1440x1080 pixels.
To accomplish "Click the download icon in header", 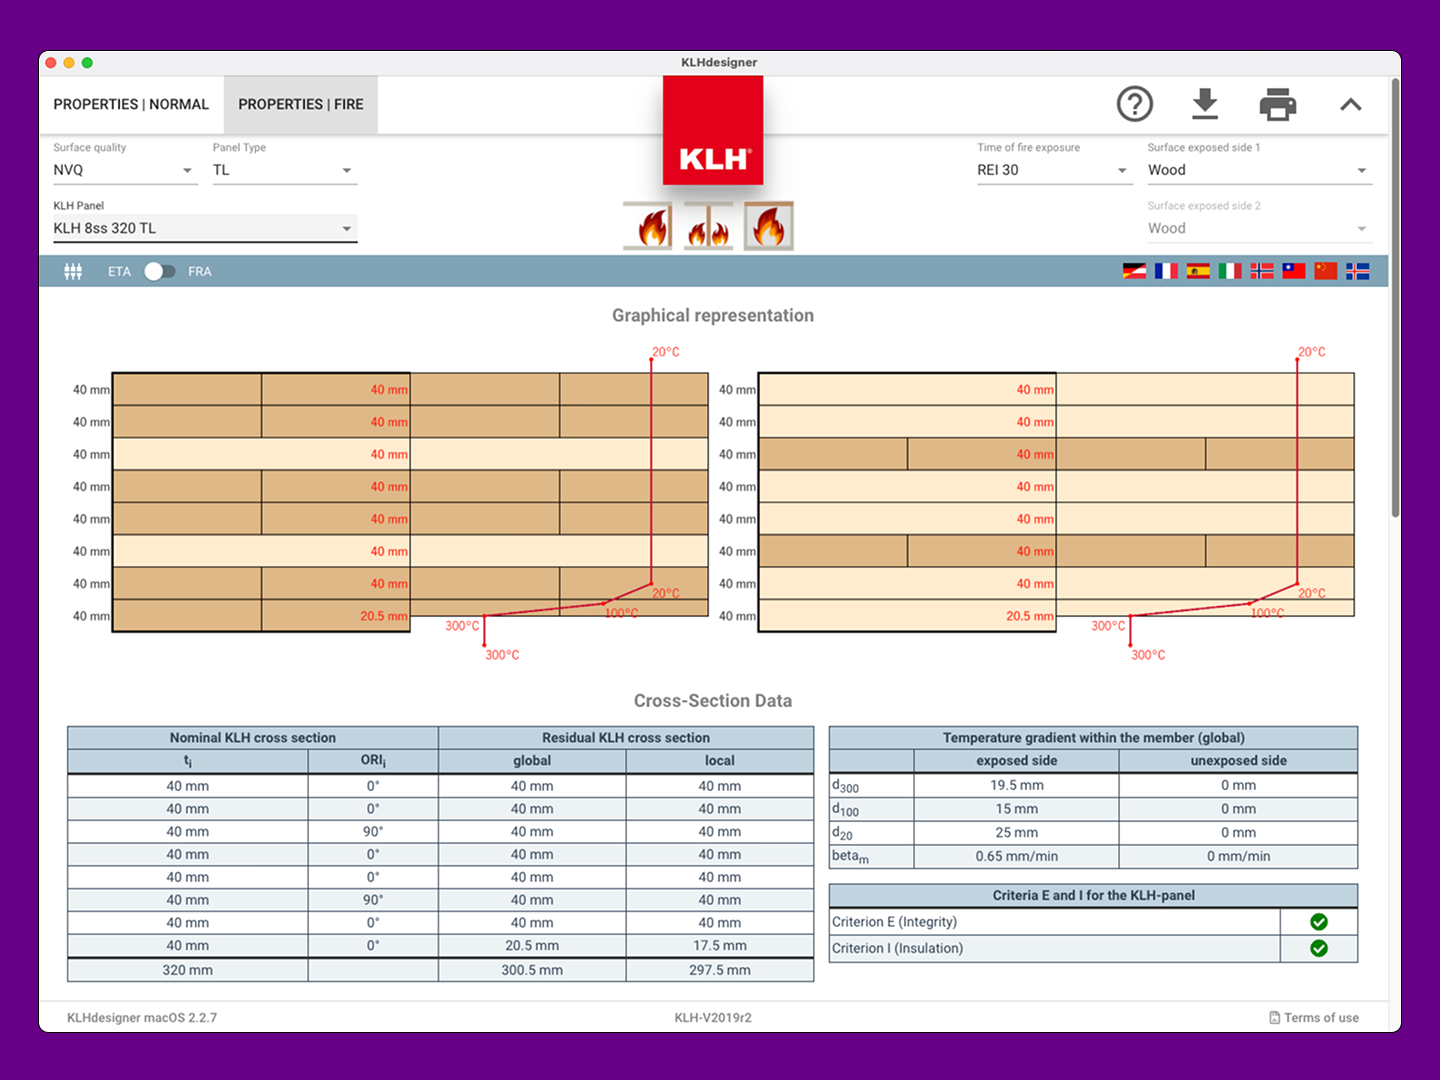I will 1206,104.
